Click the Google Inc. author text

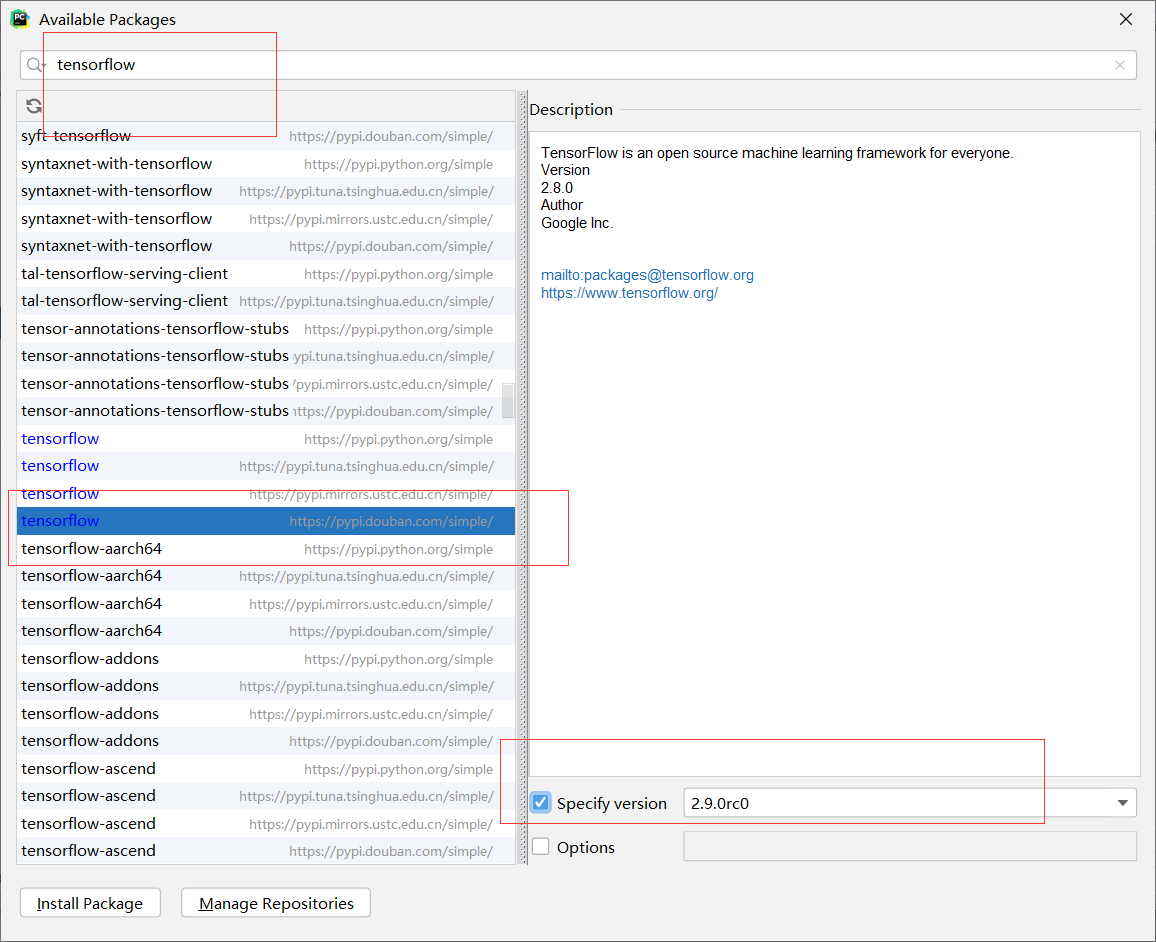point(577,223)
